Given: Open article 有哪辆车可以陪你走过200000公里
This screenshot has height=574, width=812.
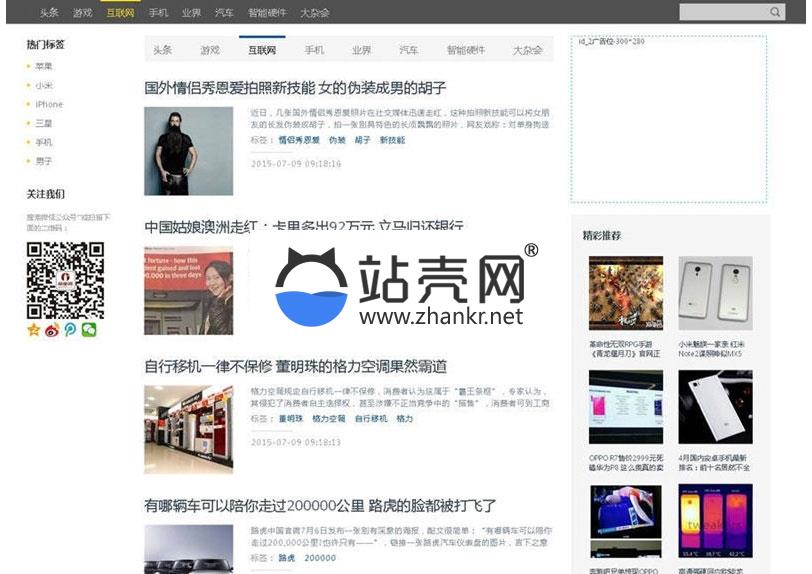Looking at the screenshot, I should point(320,506).
